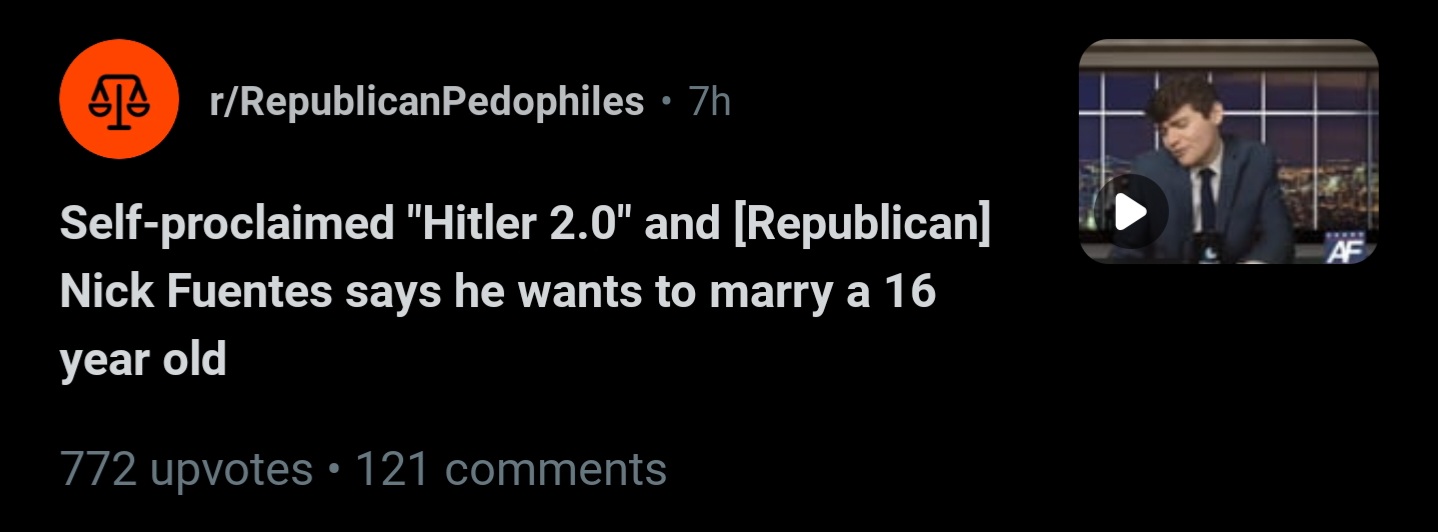
Task: Click the dot between upvotes and comments
Action: pos(334,469)
